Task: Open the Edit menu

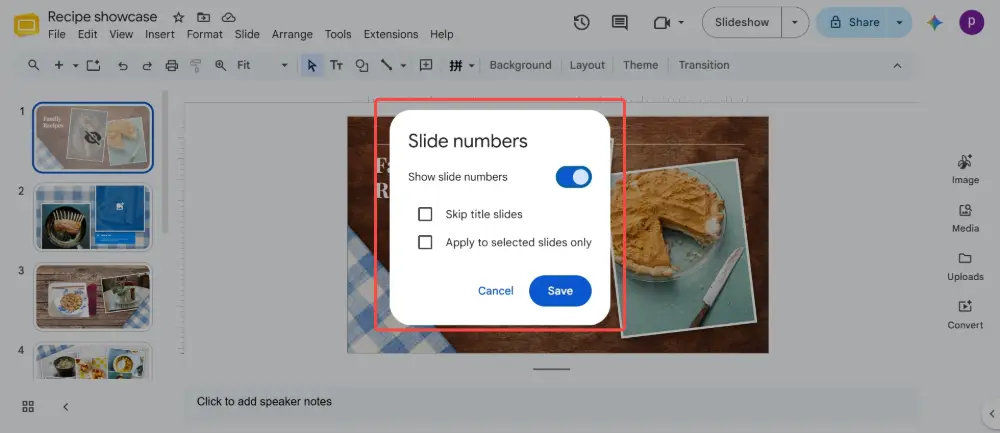Action: 87,34
